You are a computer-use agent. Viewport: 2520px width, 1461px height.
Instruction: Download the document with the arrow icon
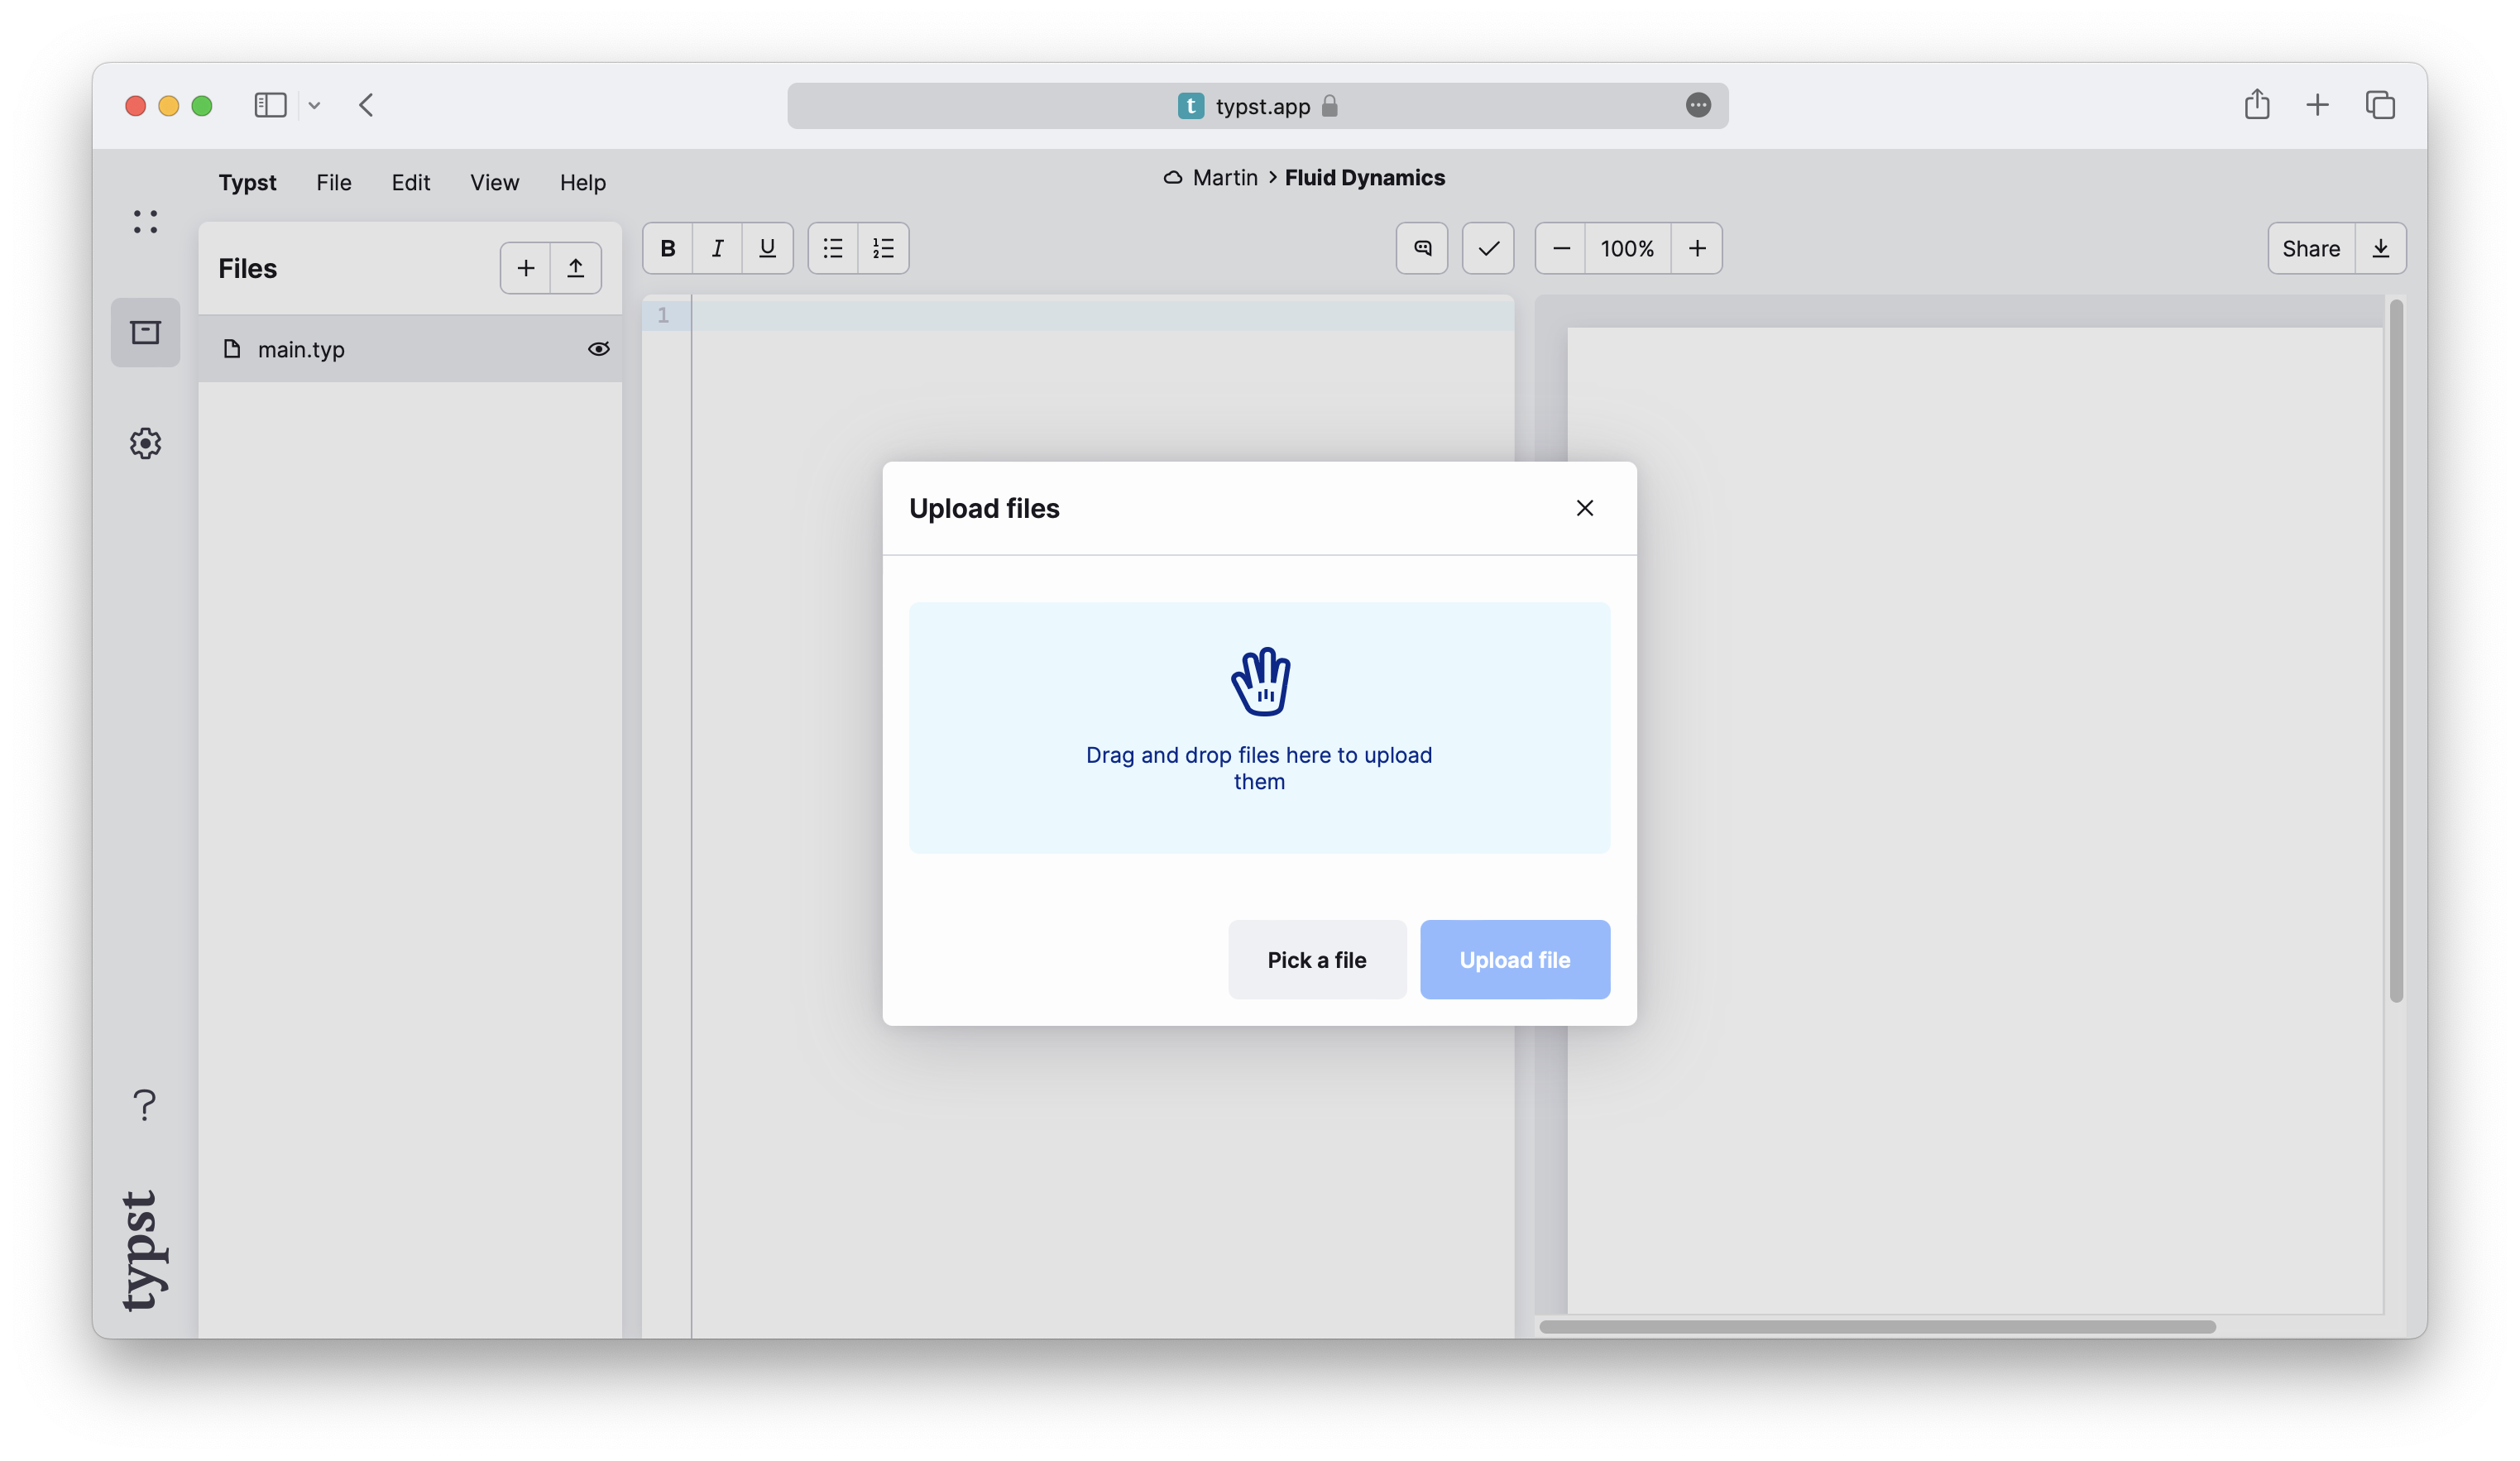pyautogui.click(x=2381, y=248)
